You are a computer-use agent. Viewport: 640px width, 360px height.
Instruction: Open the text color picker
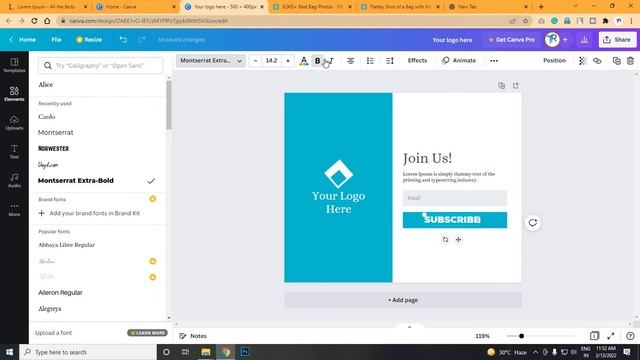coord(304,61)
